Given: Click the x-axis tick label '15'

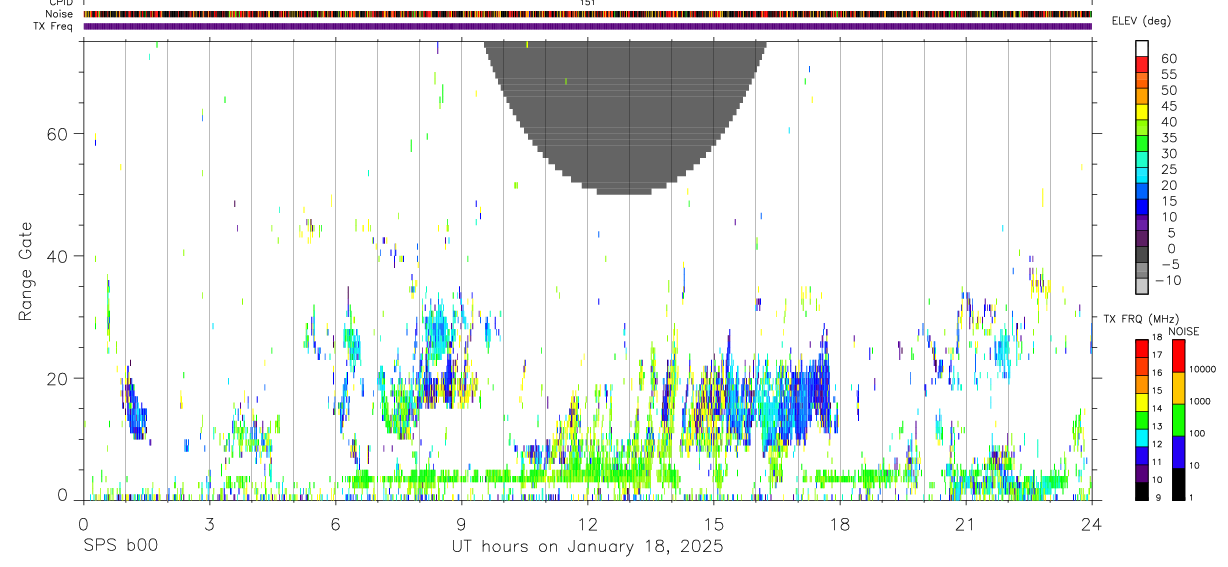Looking at the screenshot, I should [x=713, y=524].
